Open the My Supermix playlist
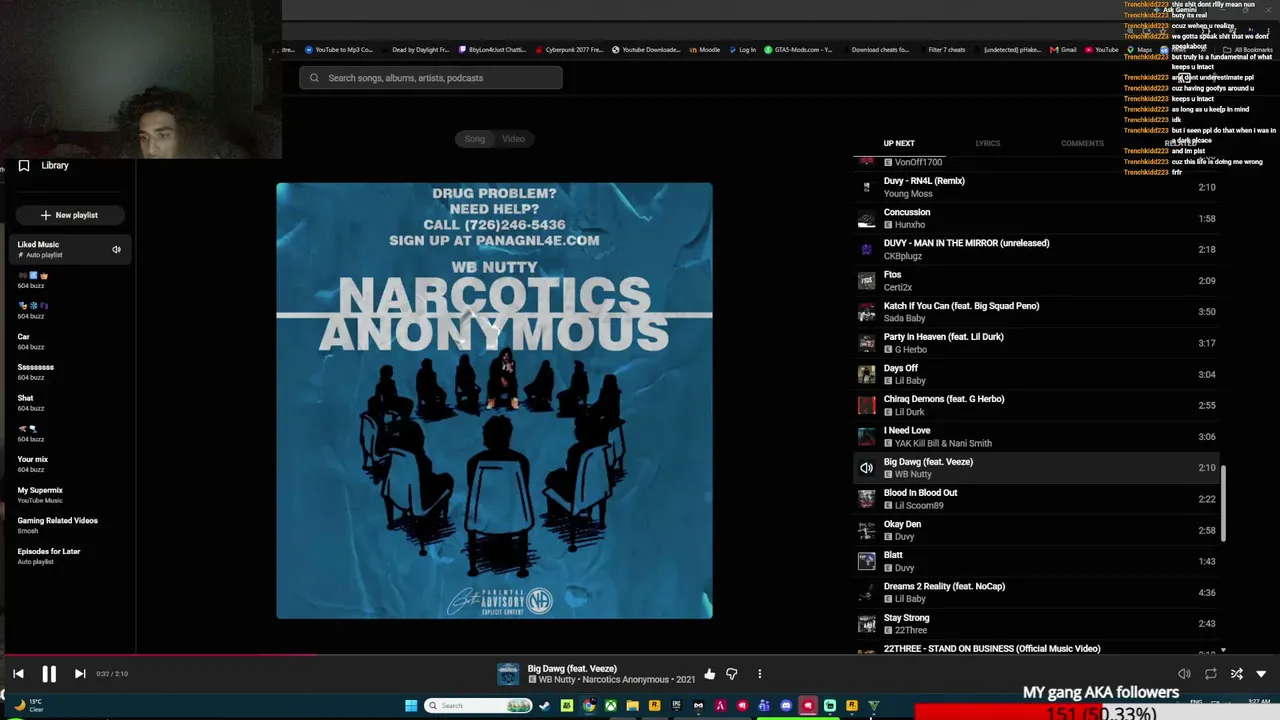This screenshot has height=720, width=1280. point(68,495)
